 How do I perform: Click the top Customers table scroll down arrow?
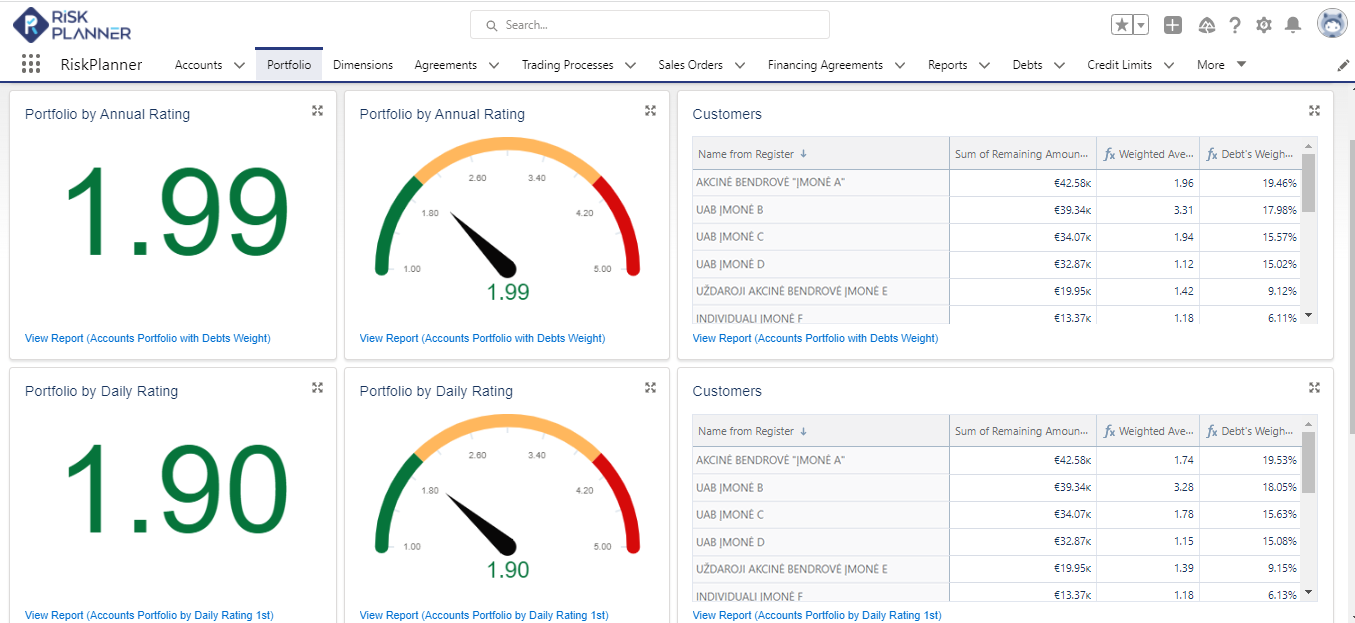click(x=1308, y=315)
